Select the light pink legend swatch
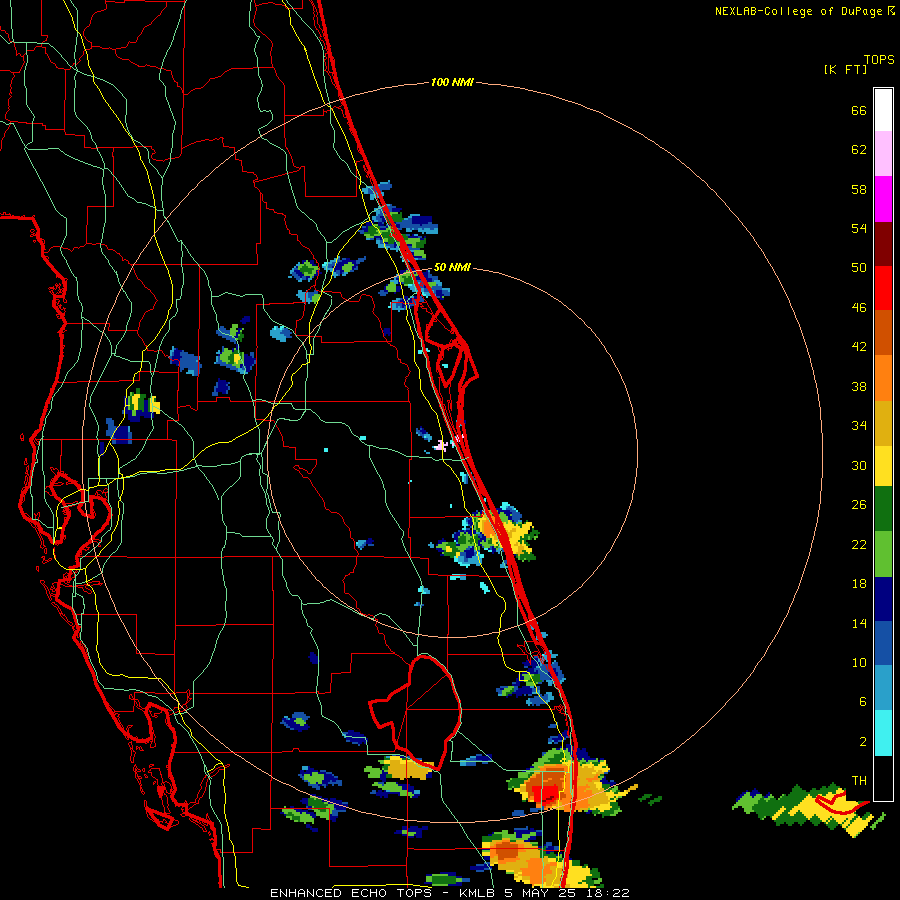 click(x=883, y=154)
